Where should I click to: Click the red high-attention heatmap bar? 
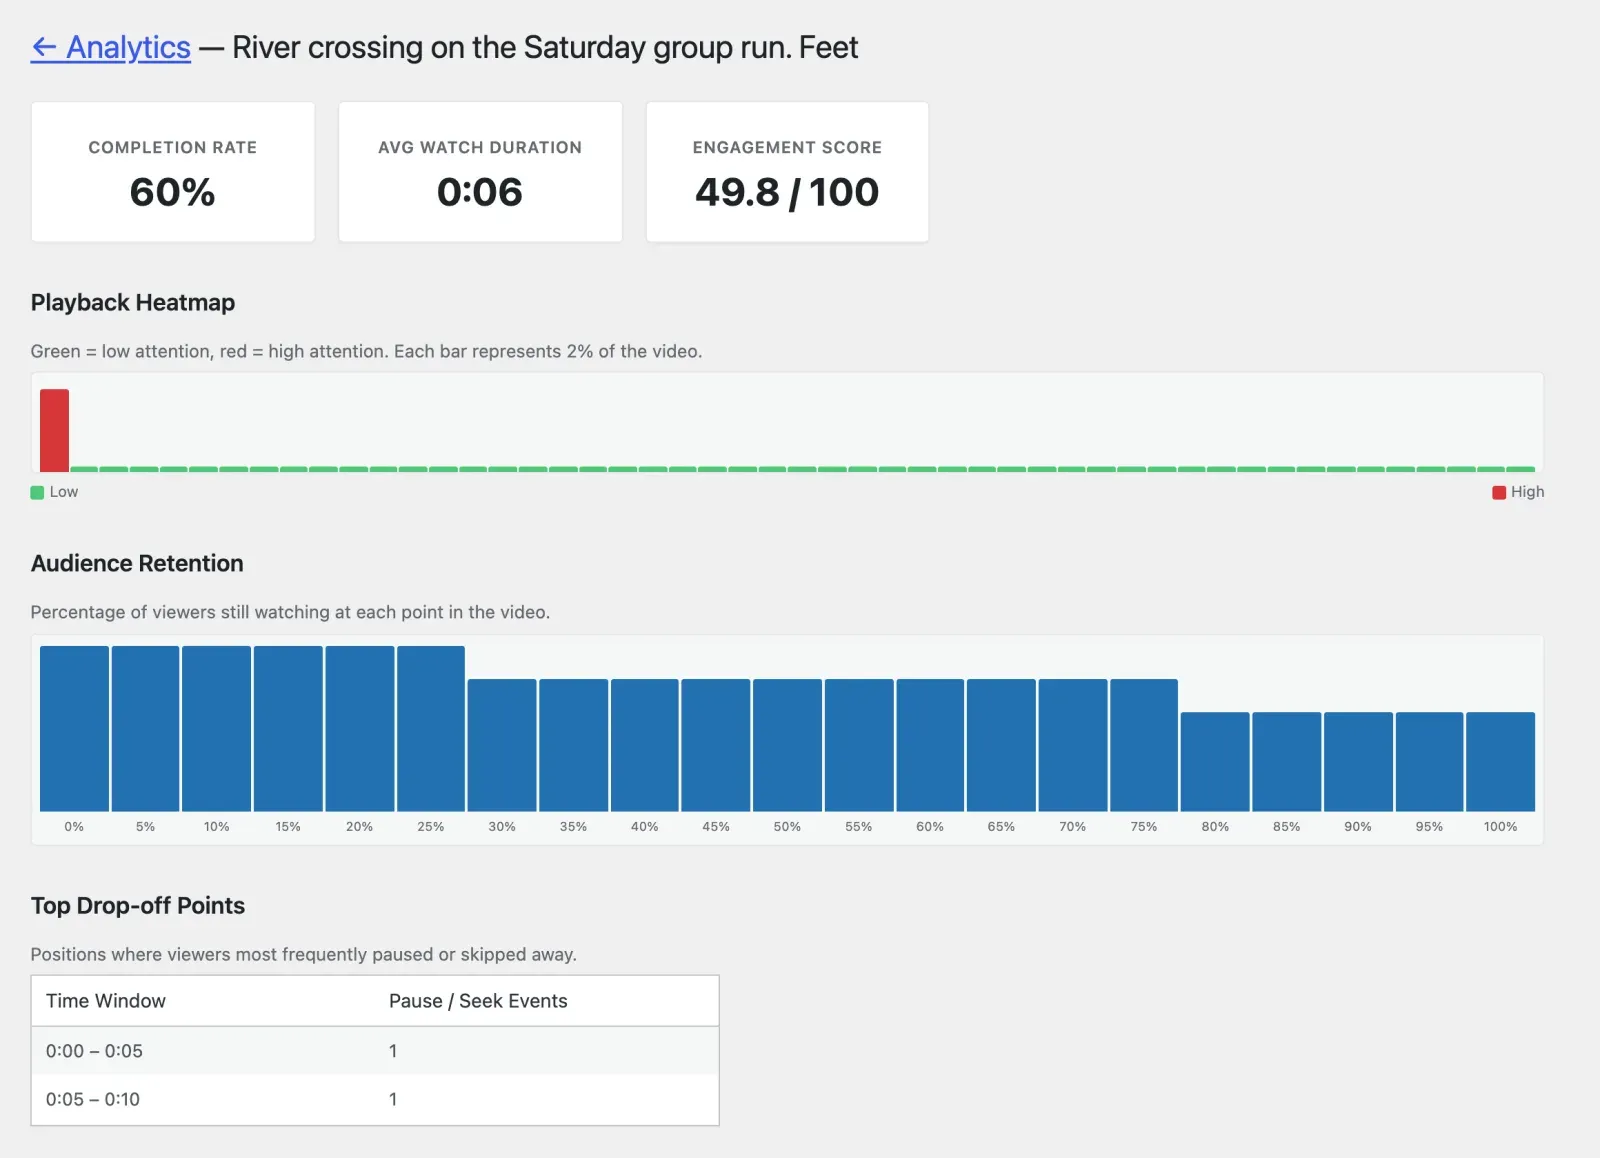coord(54,430)
